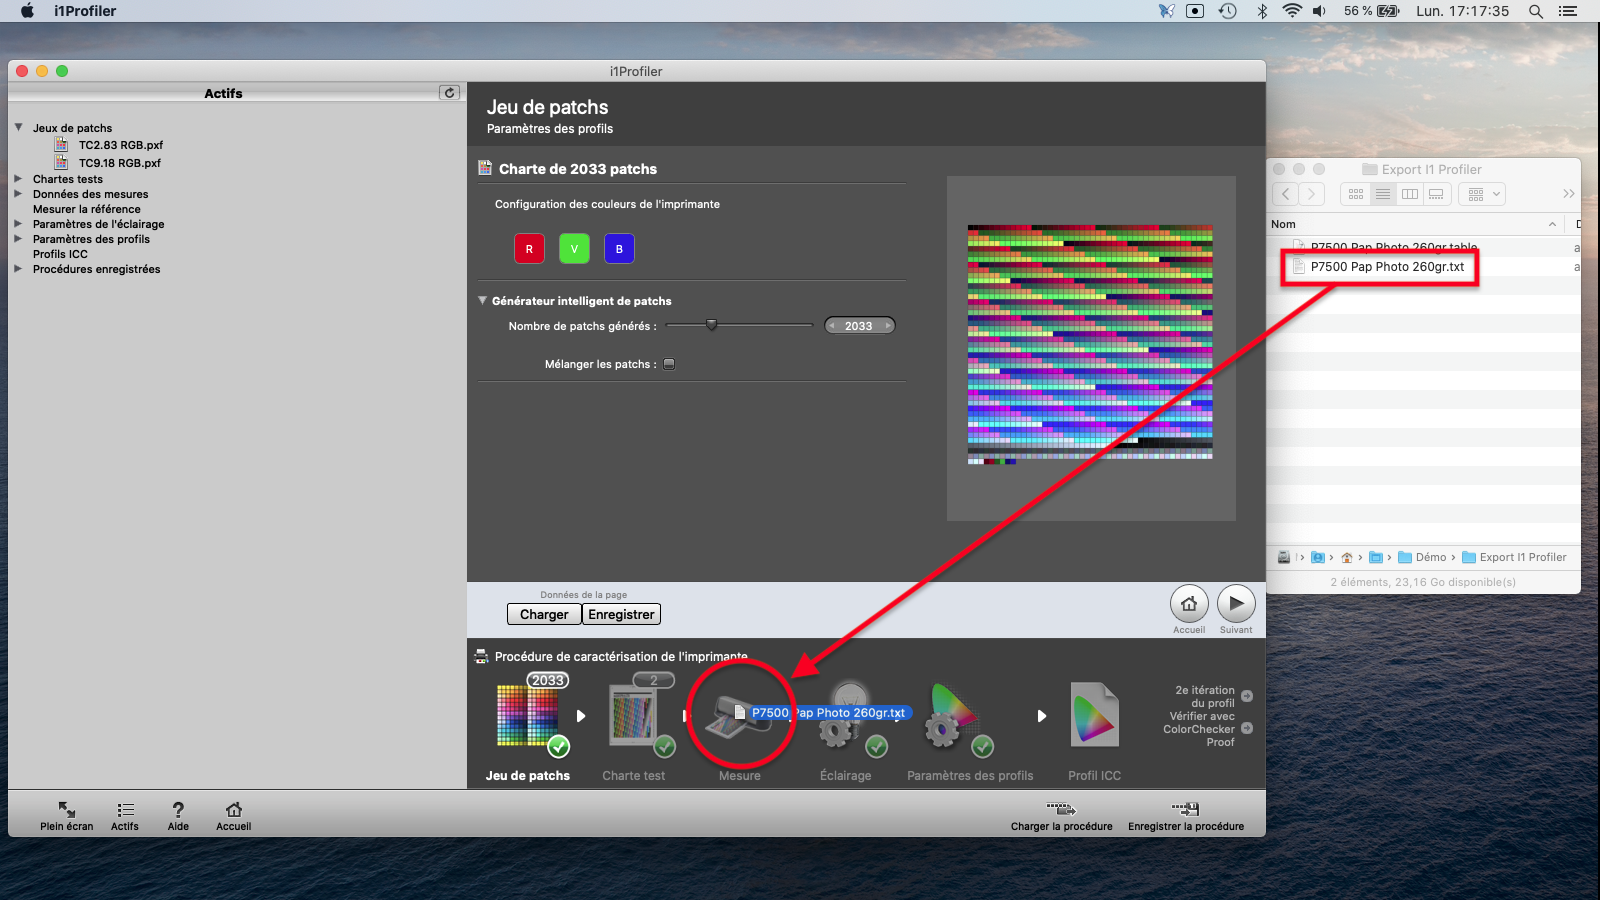Switch Finder window to list view
Screen dimensions: 1600x900
click(x=1383, y=194)
